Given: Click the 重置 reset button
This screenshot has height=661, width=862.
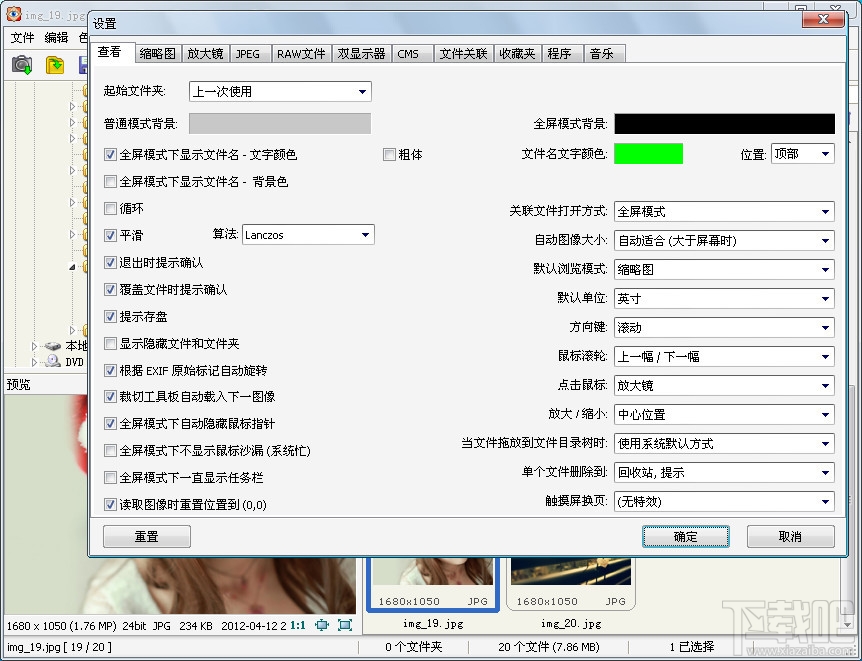Looking at the screenshot, I should [x=145, y=536].
